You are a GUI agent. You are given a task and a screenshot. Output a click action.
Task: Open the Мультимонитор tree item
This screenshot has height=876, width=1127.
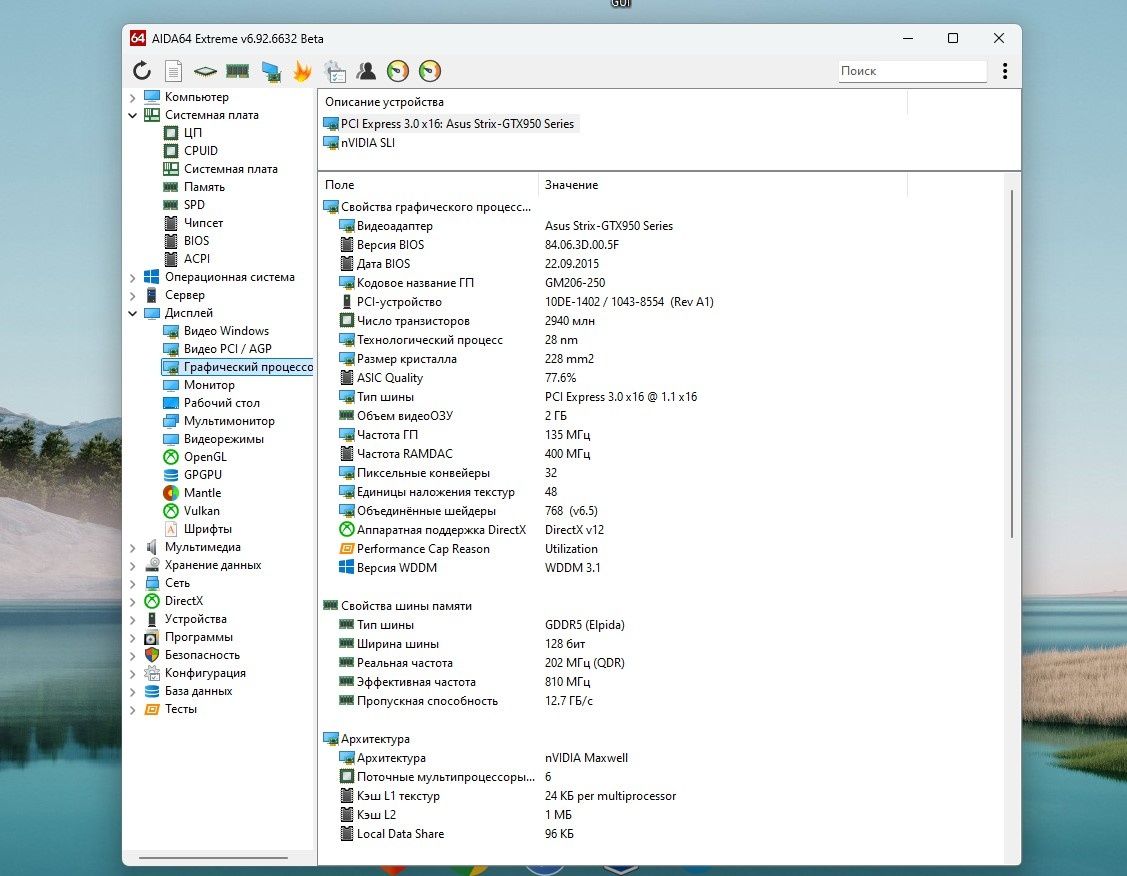[x=229, y=421]
